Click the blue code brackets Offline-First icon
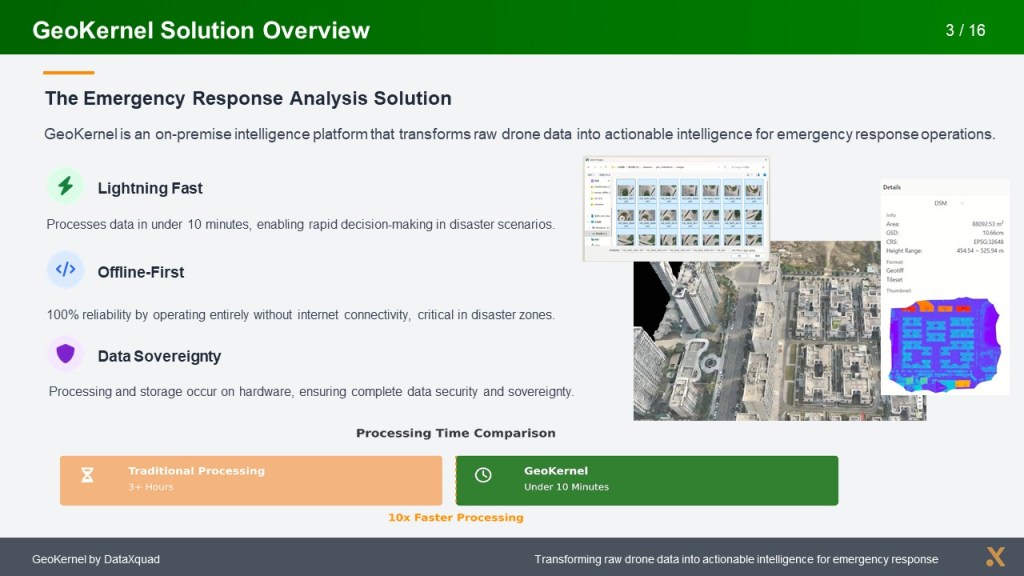 tap(65, 269)
